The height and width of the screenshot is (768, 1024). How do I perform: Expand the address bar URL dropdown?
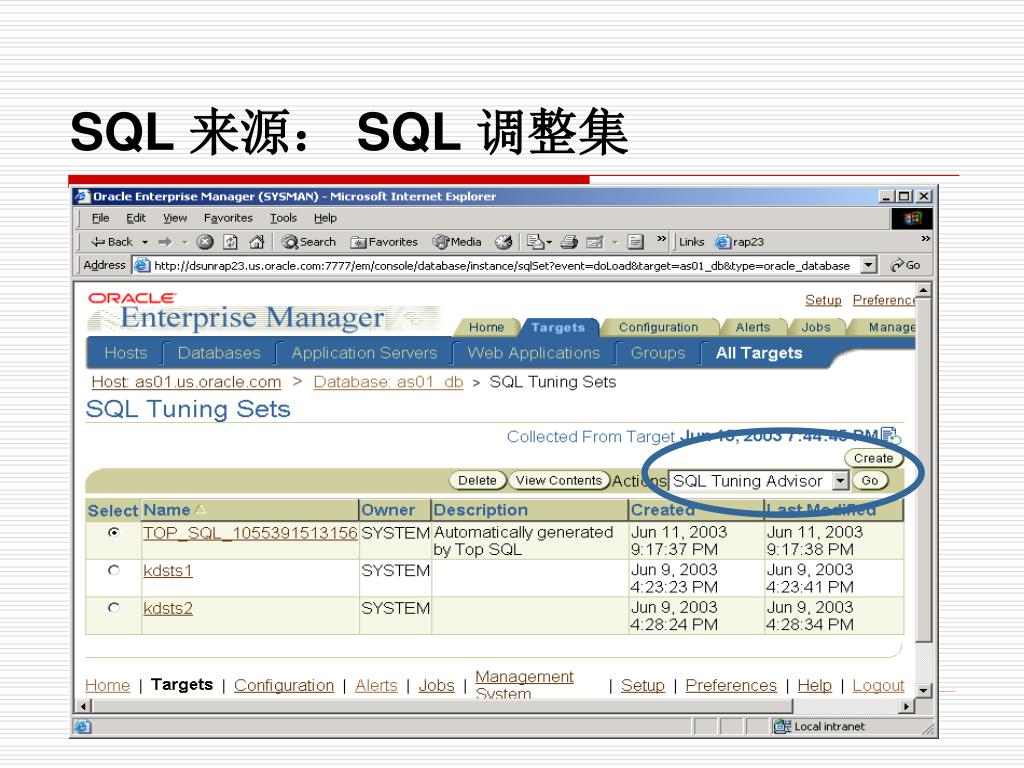click(x=868, y=265)
